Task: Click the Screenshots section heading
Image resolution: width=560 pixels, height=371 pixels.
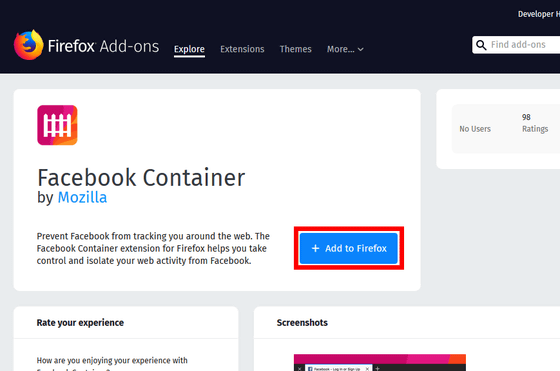Action: coord(302,323)
